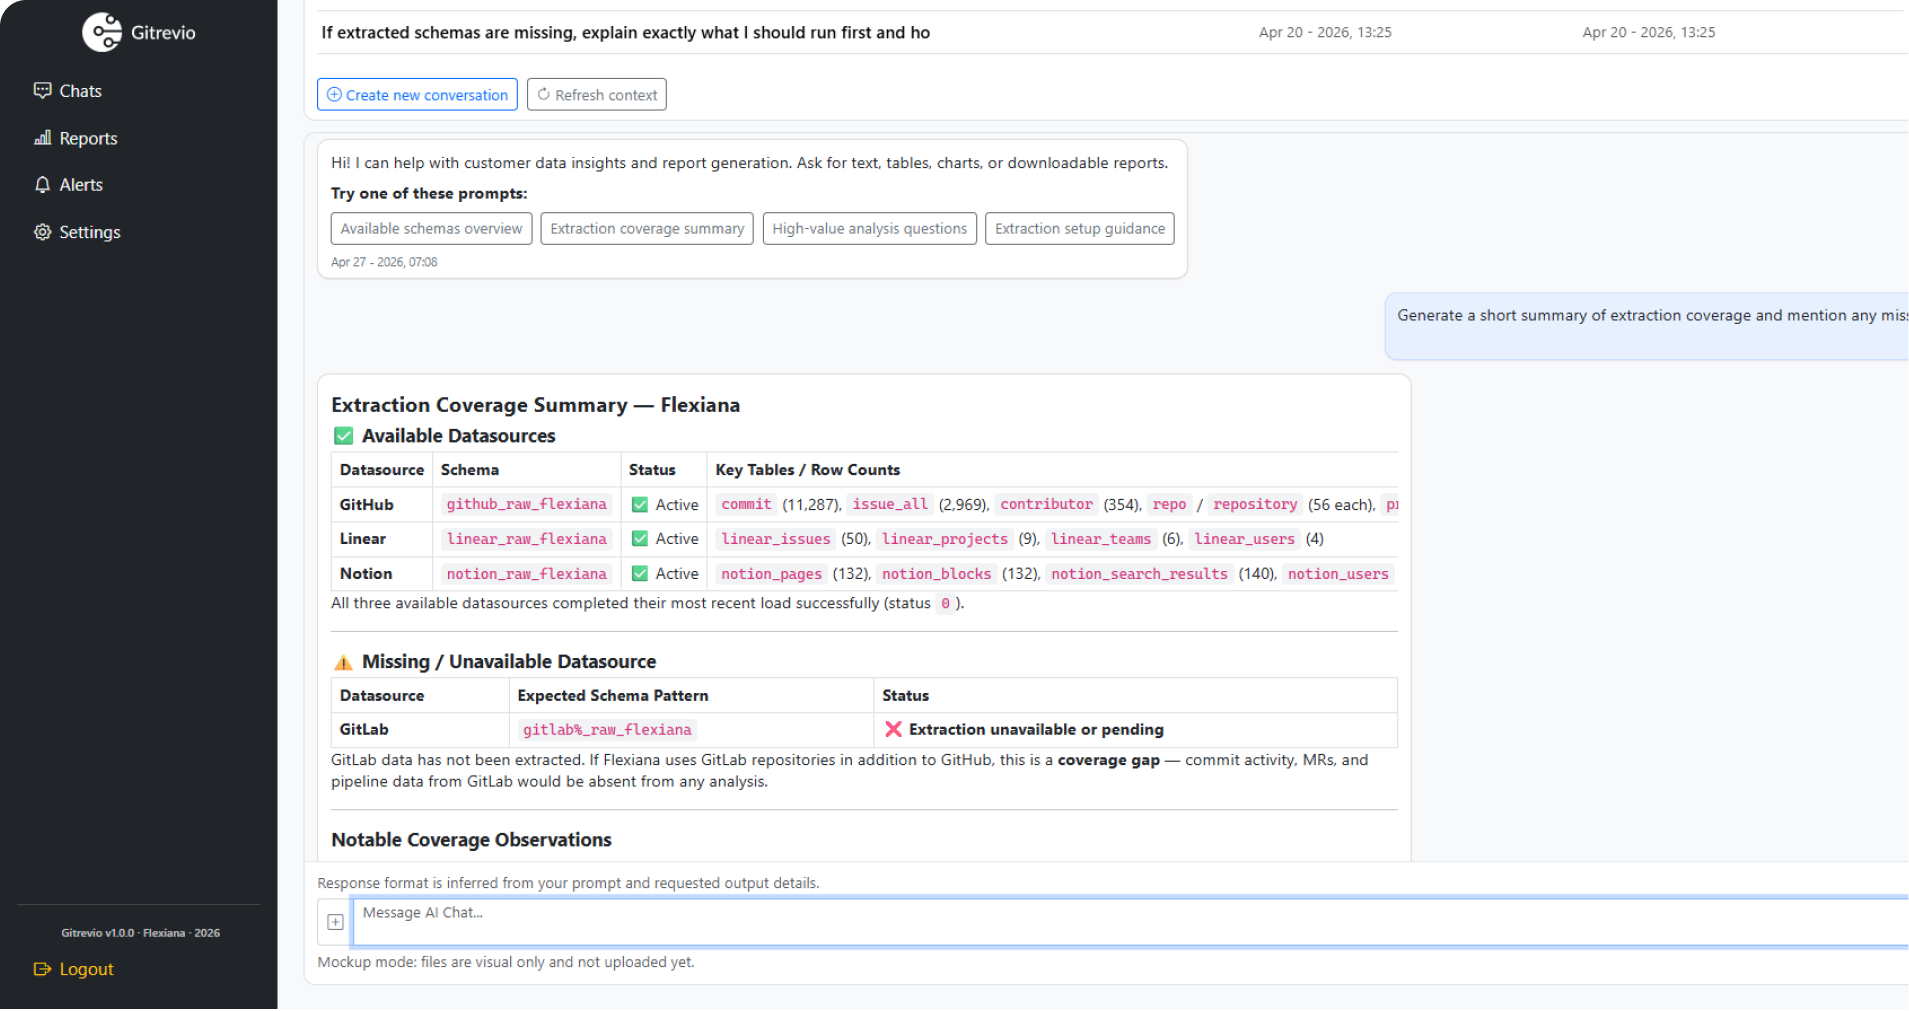This screenshot has width=1909, height=1011.
Task: Click the attach file plus icon
Action: pos(335,922)
